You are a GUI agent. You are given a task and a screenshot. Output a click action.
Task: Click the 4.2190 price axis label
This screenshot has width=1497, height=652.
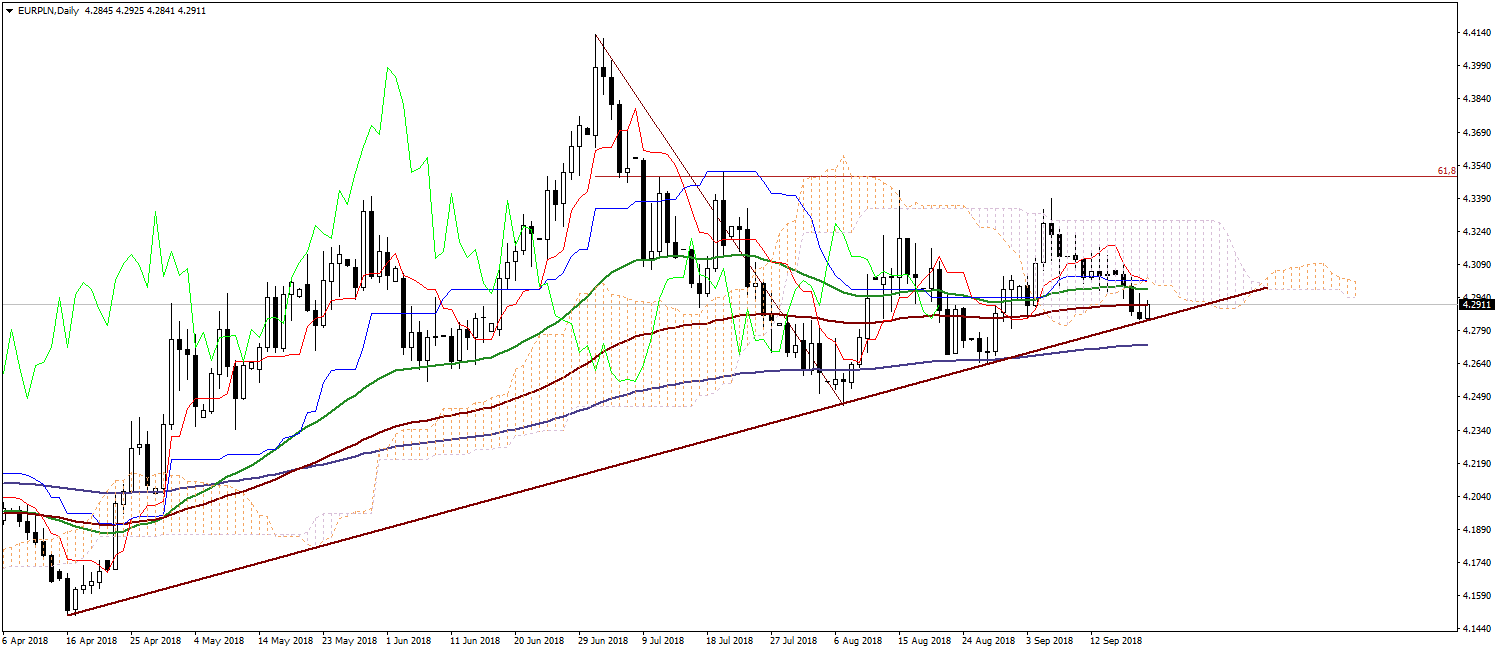[1476, 464]
